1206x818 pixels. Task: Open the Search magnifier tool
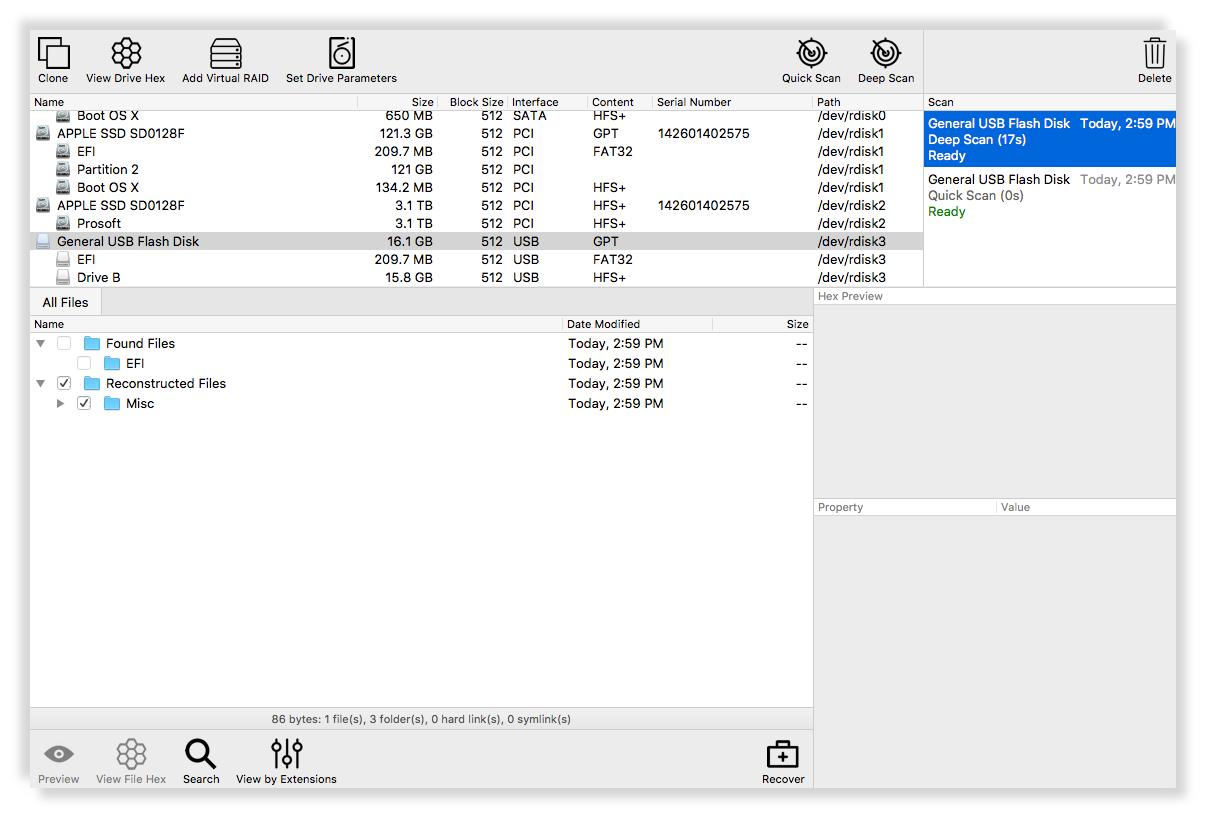[x=201, y=755]
